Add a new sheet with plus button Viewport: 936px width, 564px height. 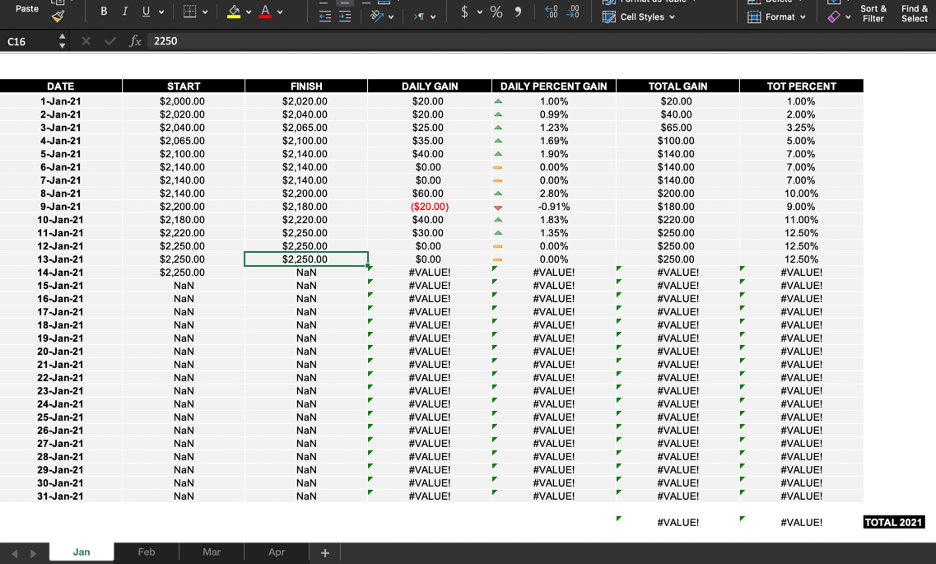325,553
